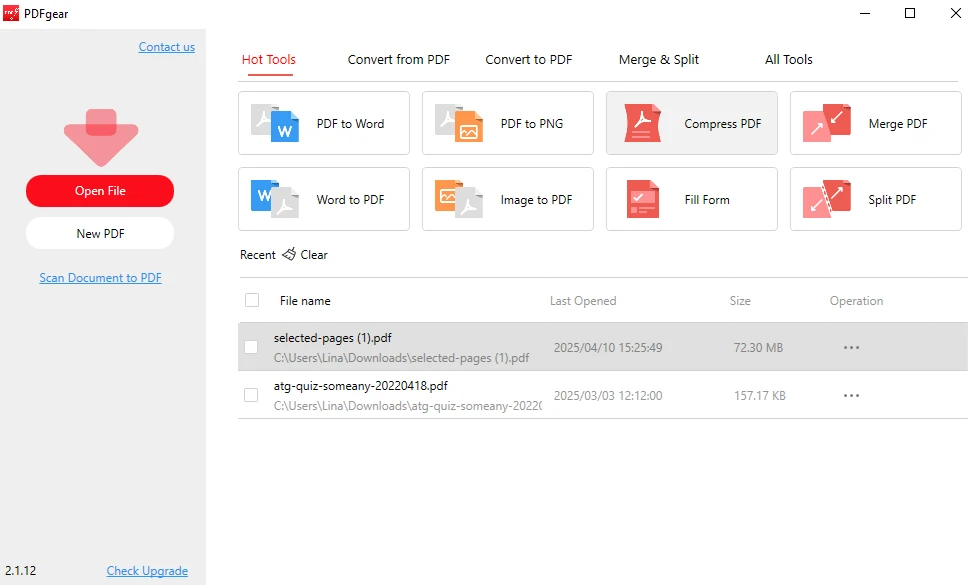Click the 72.30 MB size value
The image size is (975, 585).
click(758, 348)
